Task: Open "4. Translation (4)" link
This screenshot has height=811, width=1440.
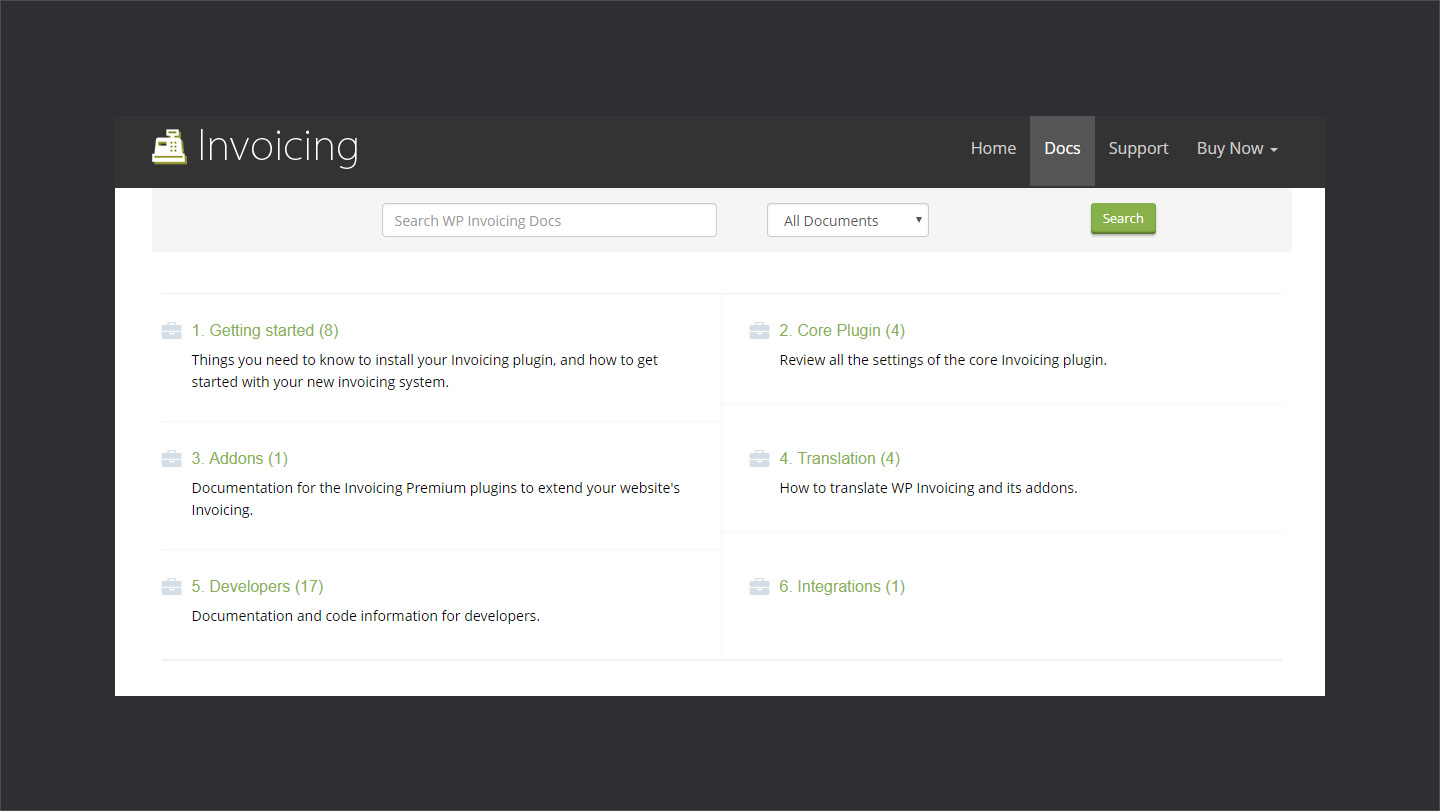Action: coord(840,459)
